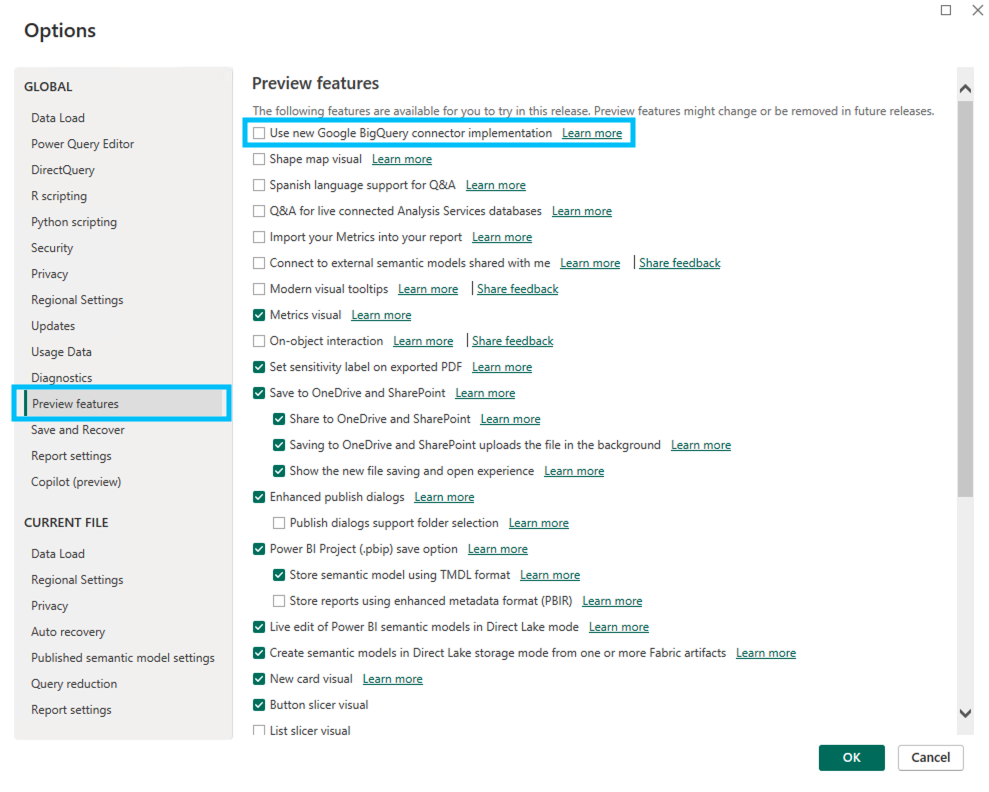Image resolution: width=989 pixels, height=792 pixels.
Task: Enable Spanish language support for Q&A
Action: pos(259,185)
